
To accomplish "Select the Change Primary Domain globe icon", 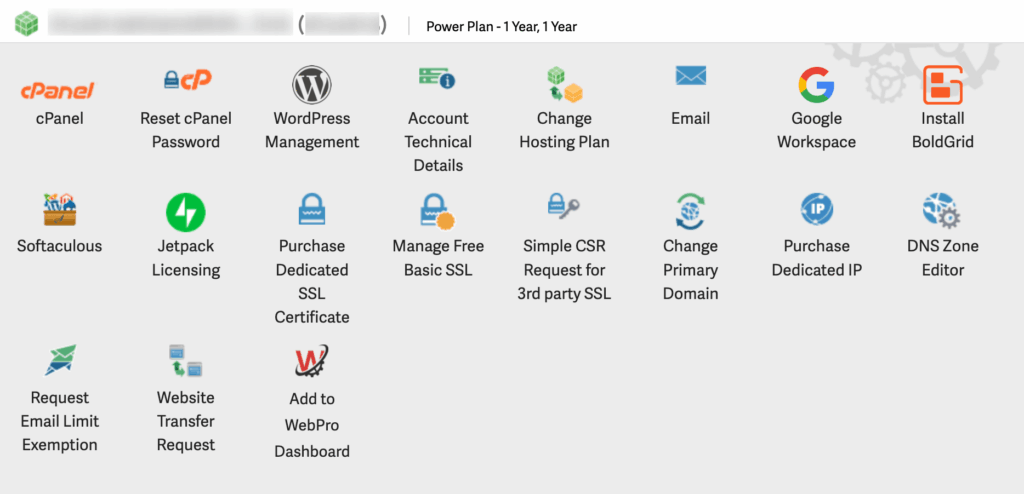I will 690,212.
